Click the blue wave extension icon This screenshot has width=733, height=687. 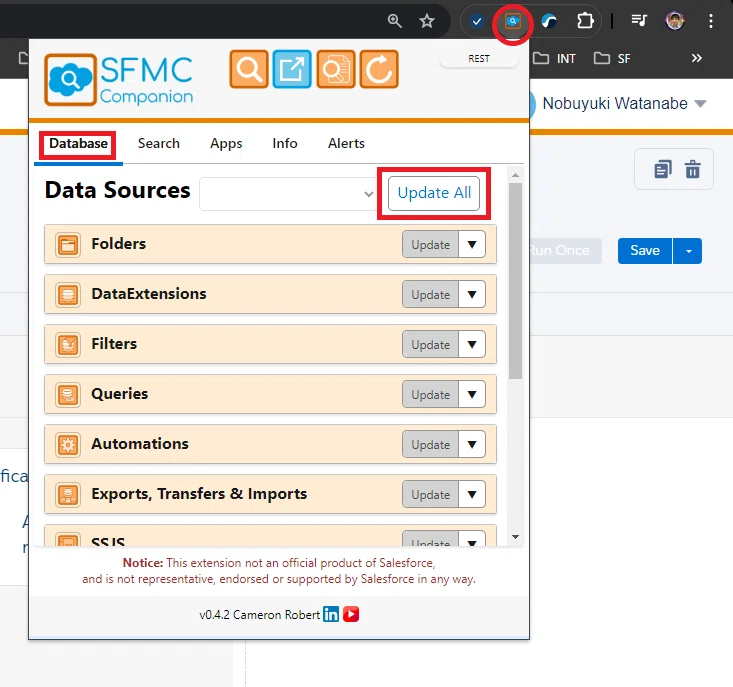click(549, 21)
